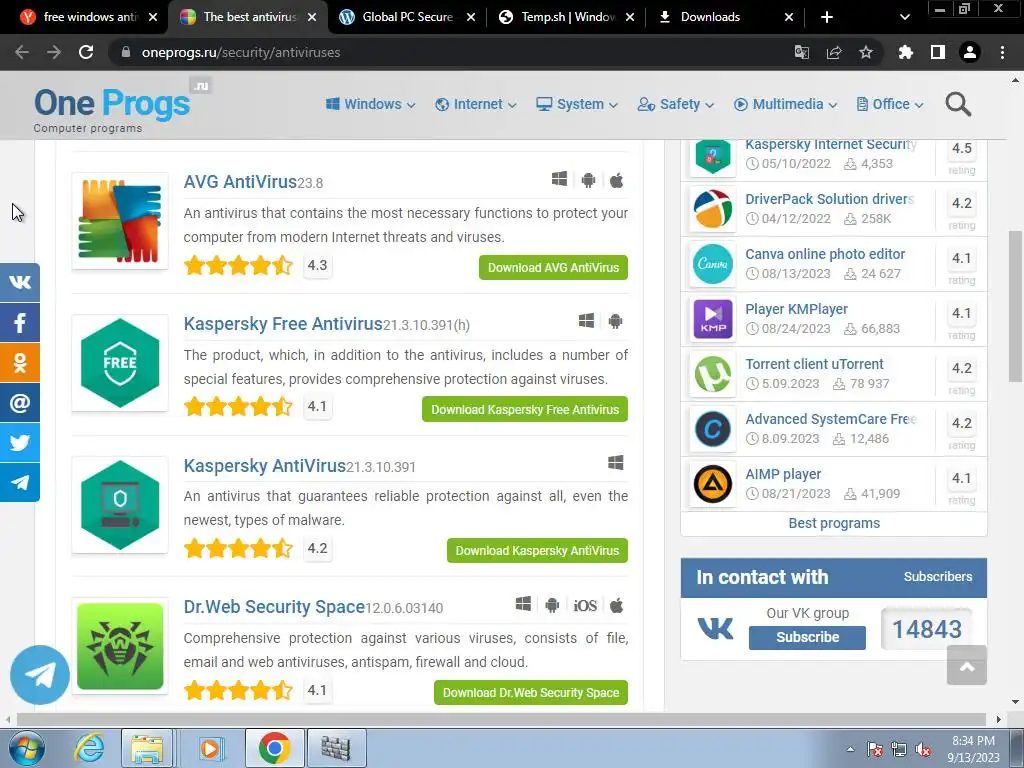Subscribe to VK group button

tap(807, 637)
